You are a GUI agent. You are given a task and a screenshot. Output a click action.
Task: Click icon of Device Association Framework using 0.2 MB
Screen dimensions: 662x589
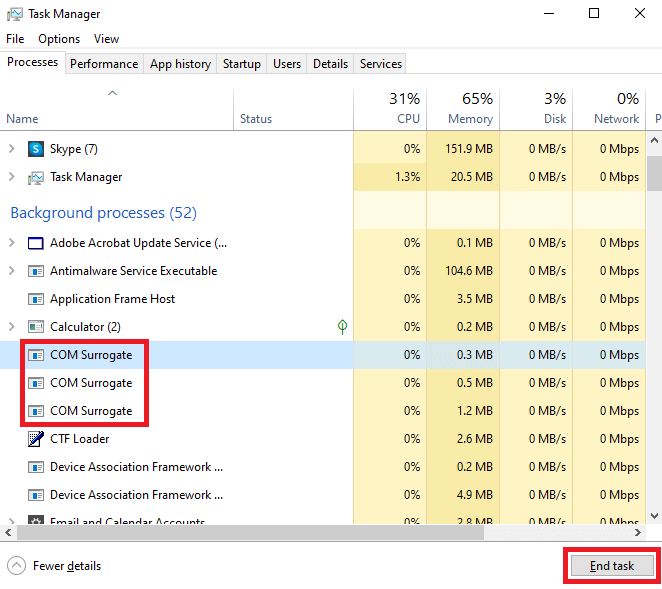[x=35, y=467]
